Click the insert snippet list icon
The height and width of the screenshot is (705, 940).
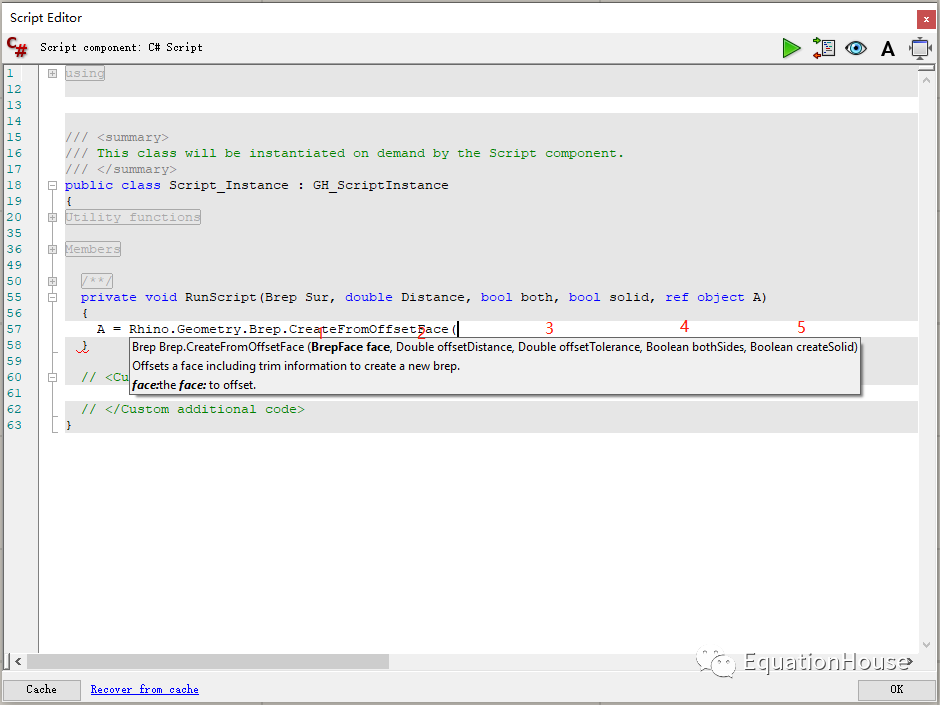pyautogui.click(x=824, y=48)
